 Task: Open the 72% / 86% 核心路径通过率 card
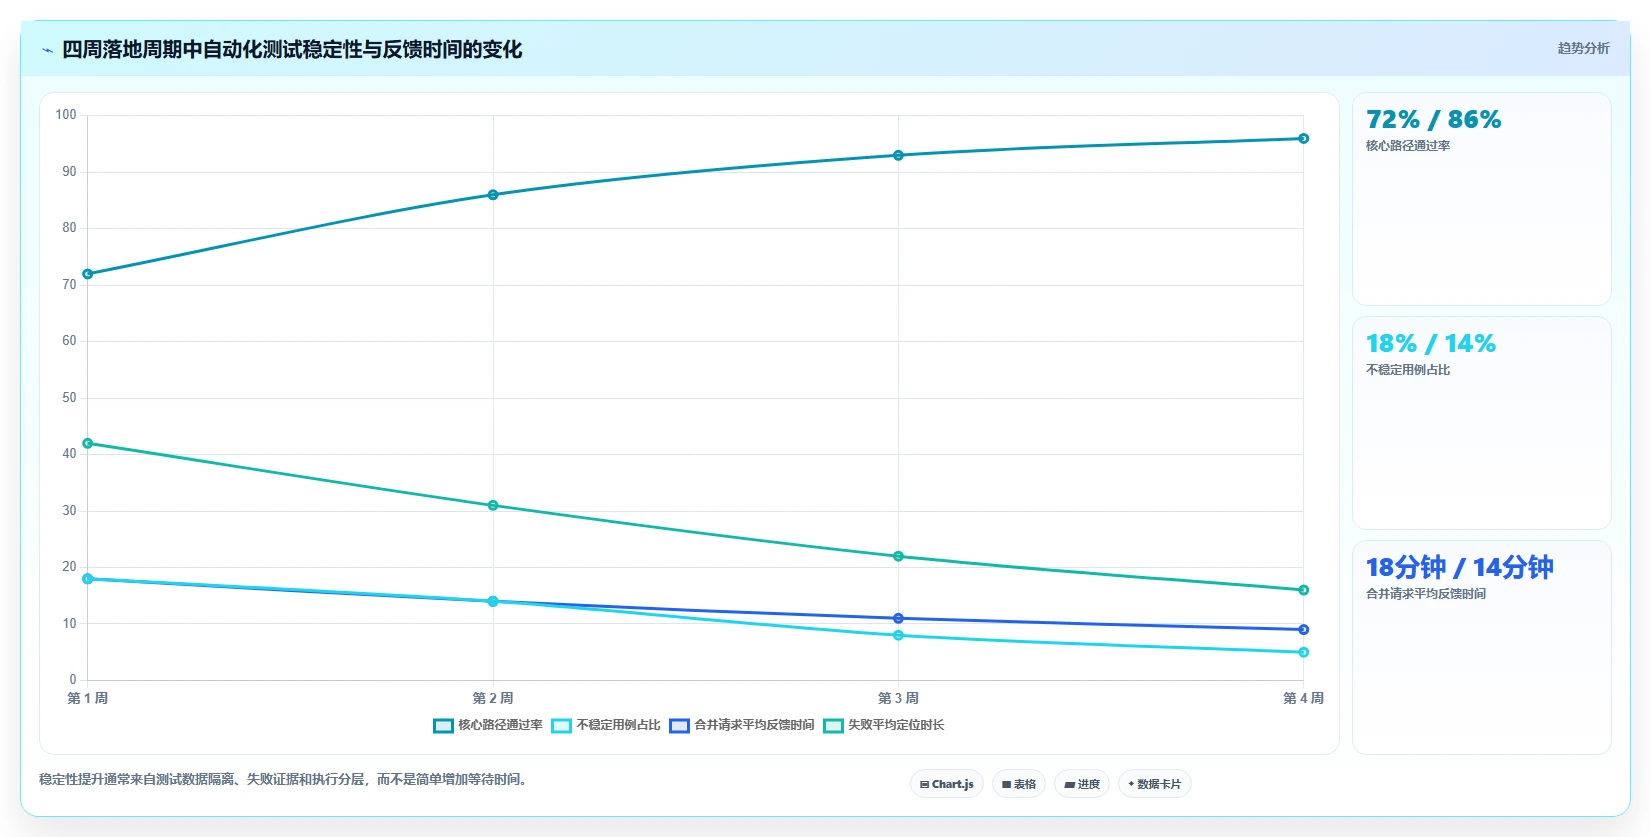[x=1481, y=199]
